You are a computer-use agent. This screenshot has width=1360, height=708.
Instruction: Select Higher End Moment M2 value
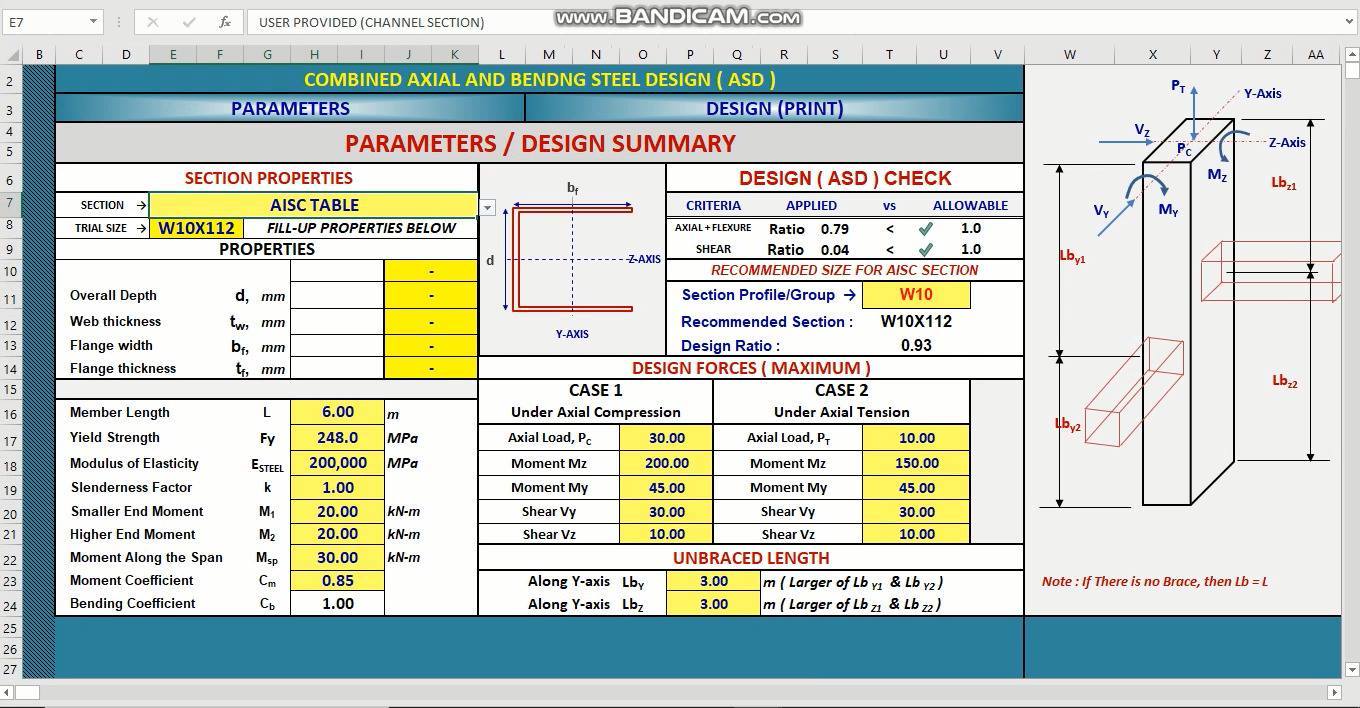click(x=337, y=534)
